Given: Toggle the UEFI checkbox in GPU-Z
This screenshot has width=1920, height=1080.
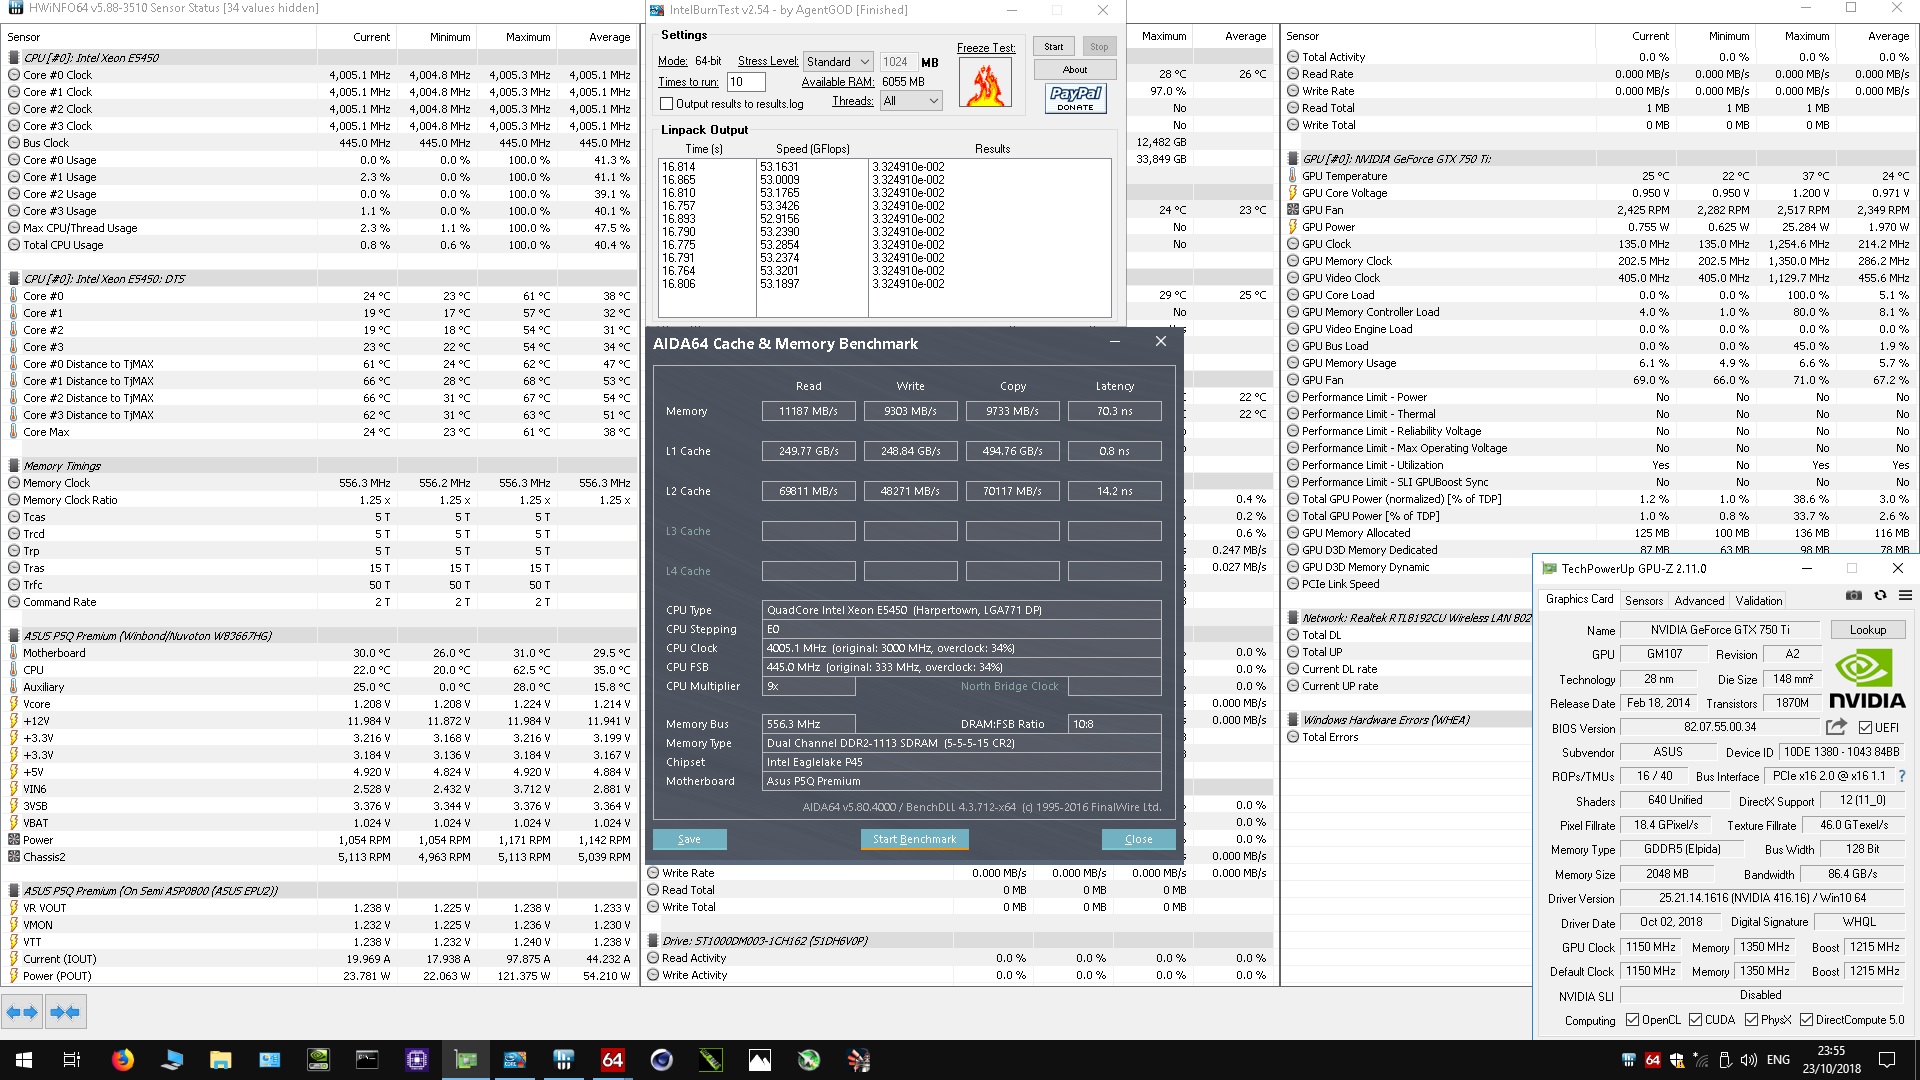Looking at the screenshot, I should click(1865, 728).
